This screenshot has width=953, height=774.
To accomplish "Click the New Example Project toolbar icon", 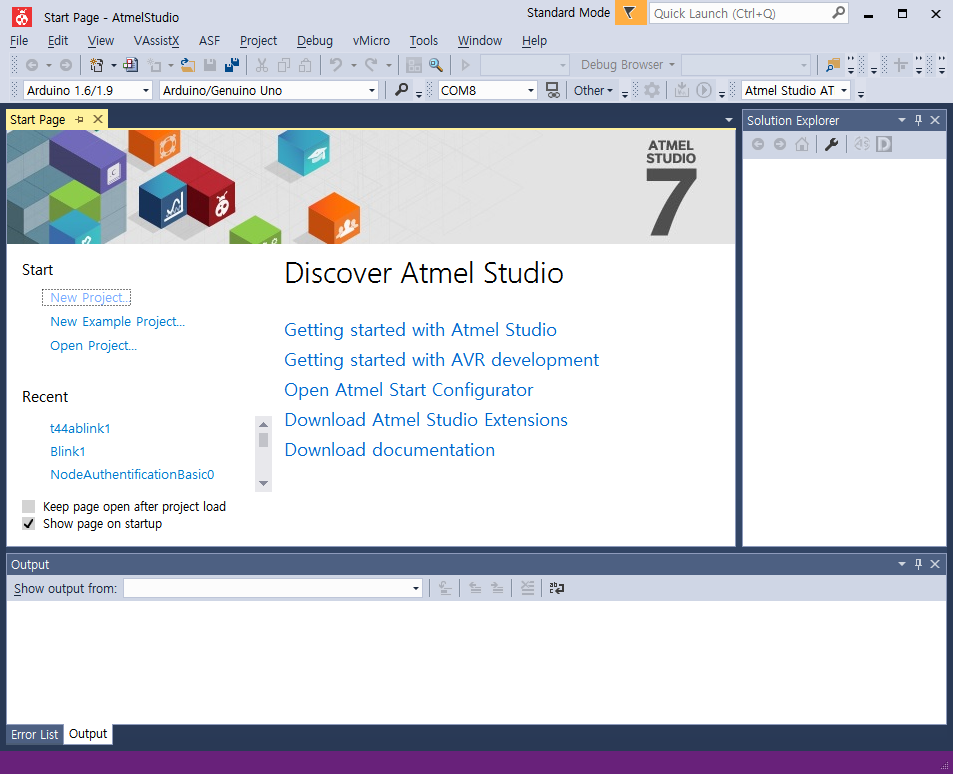I will coord(131,65).
